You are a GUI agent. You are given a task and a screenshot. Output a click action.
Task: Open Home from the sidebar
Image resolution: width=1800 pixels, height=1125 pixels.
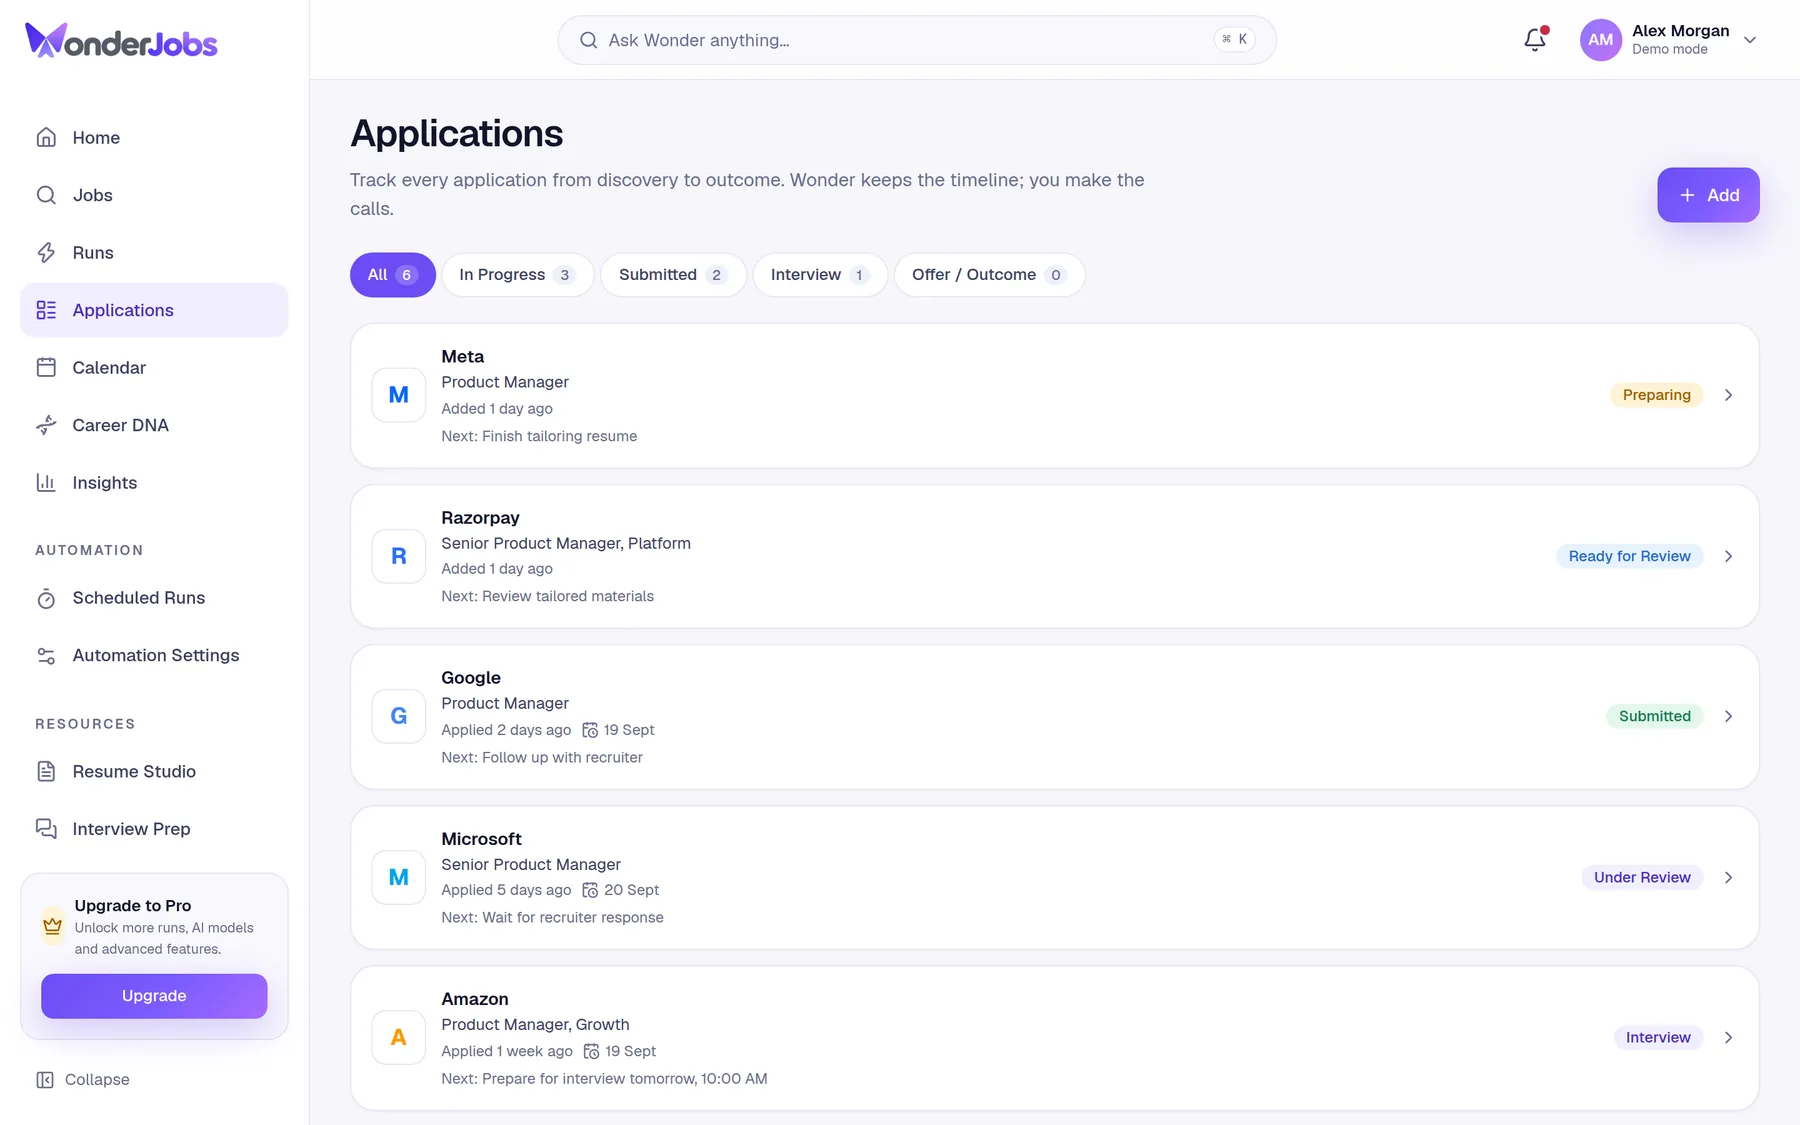[x=154, y=138]
